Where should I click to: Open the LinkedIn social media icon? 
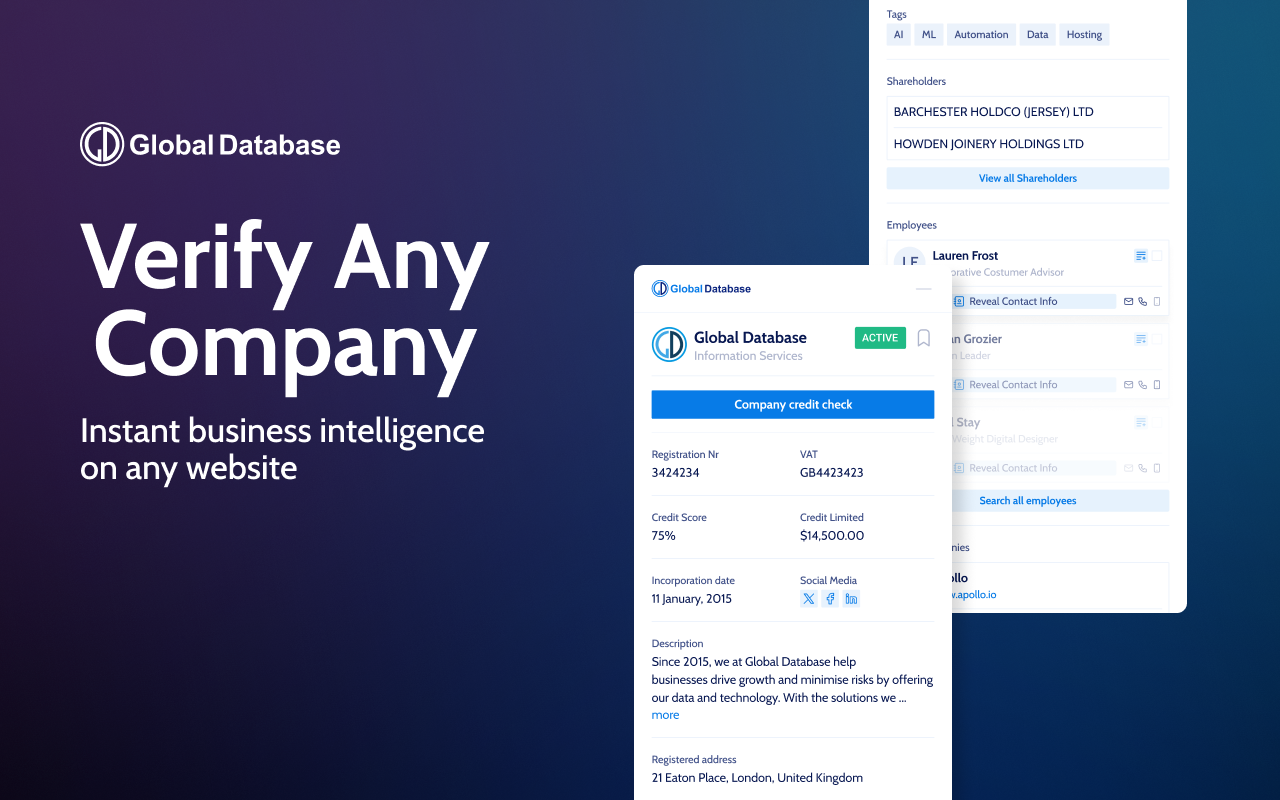(x=851, y=599)
